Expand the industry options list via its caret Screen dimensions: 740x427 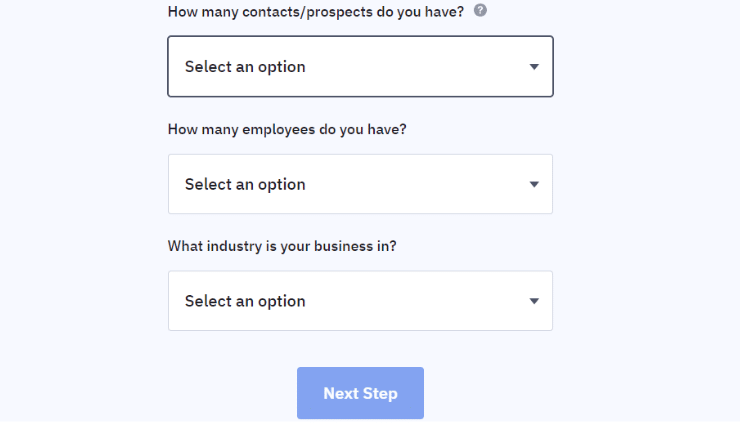(x=534, y=301)
